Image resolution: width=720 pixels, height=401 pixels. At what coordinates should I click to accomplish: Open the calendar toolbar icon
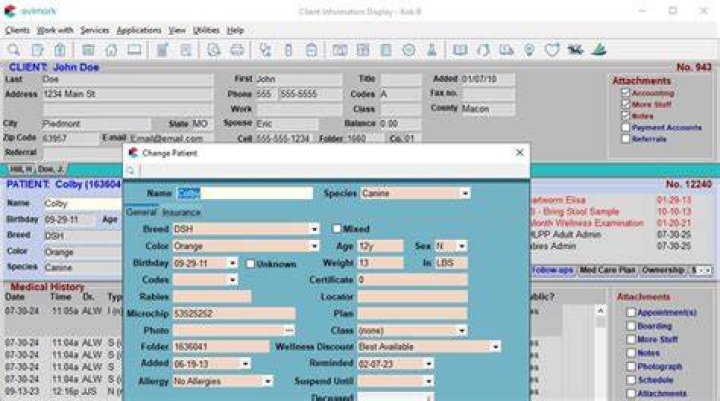[x=88, y=50]
